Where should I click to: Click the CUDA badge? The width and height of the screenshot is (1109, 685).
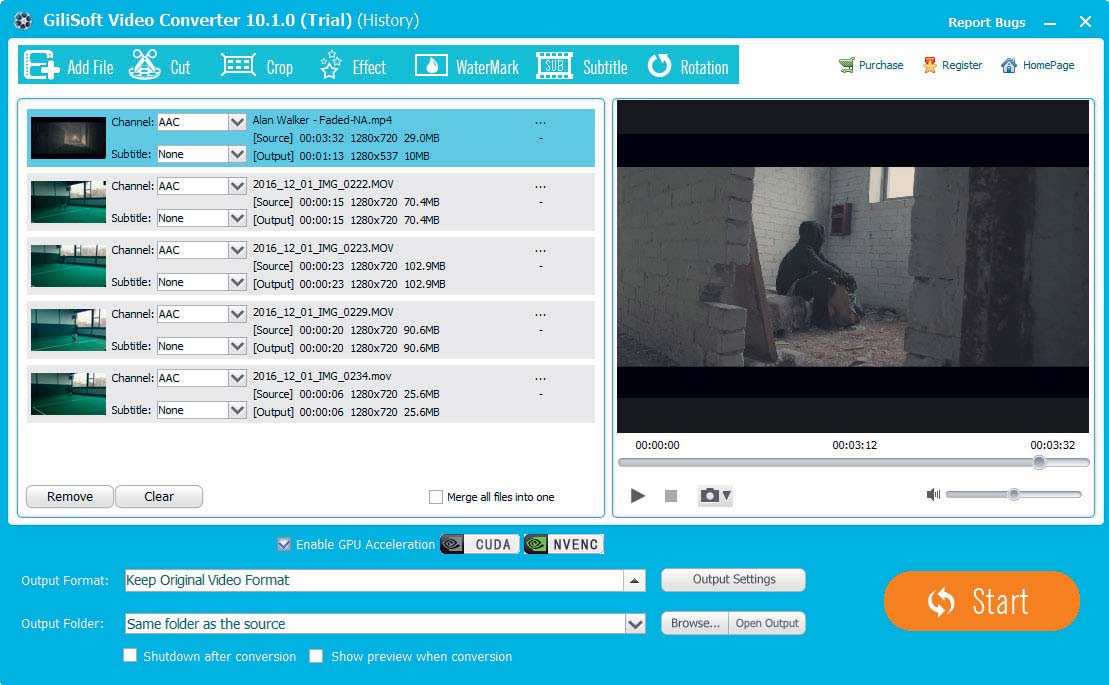(480, 544)
